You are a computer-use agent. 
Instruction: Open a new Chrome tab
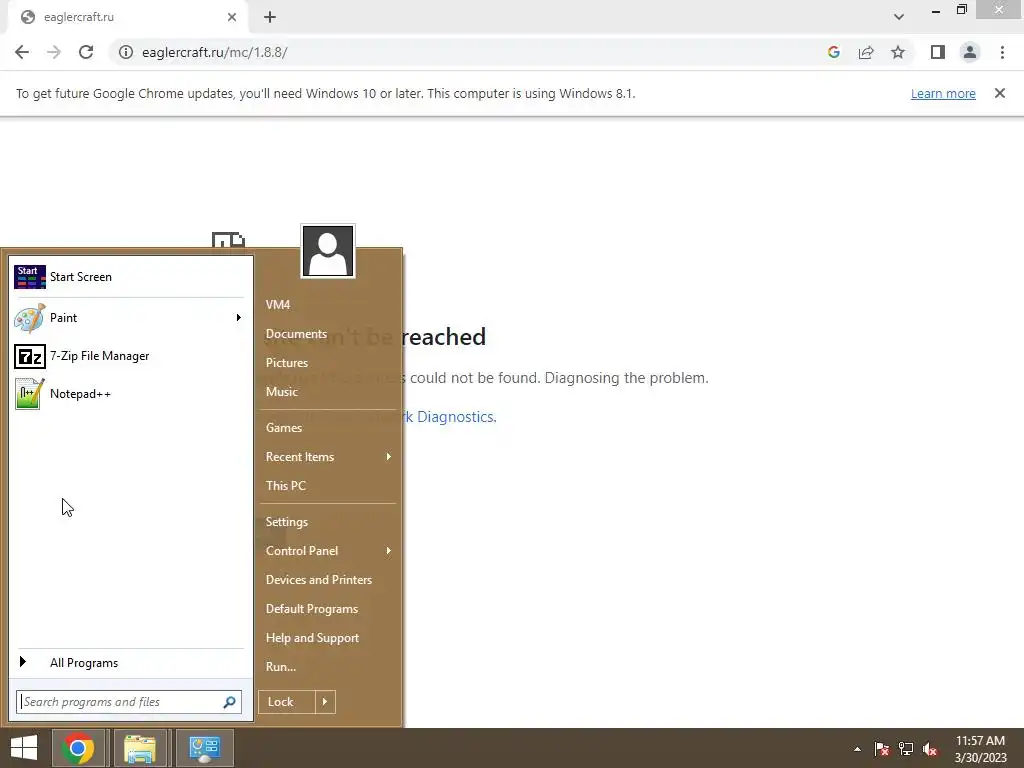pos(270,18)
